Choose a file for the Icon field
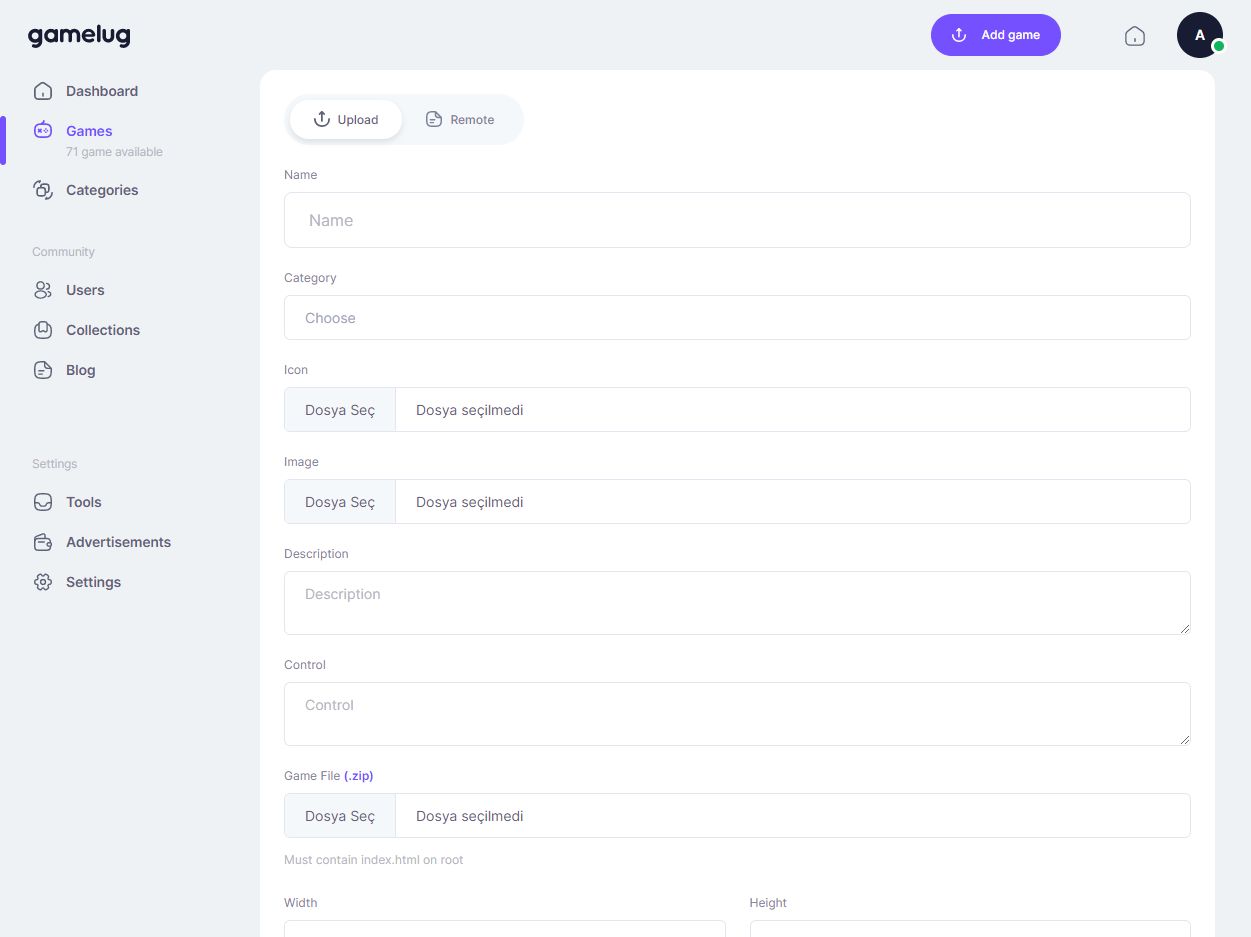The height and width of the screenshot is (937, 1251). pos(340,410)
